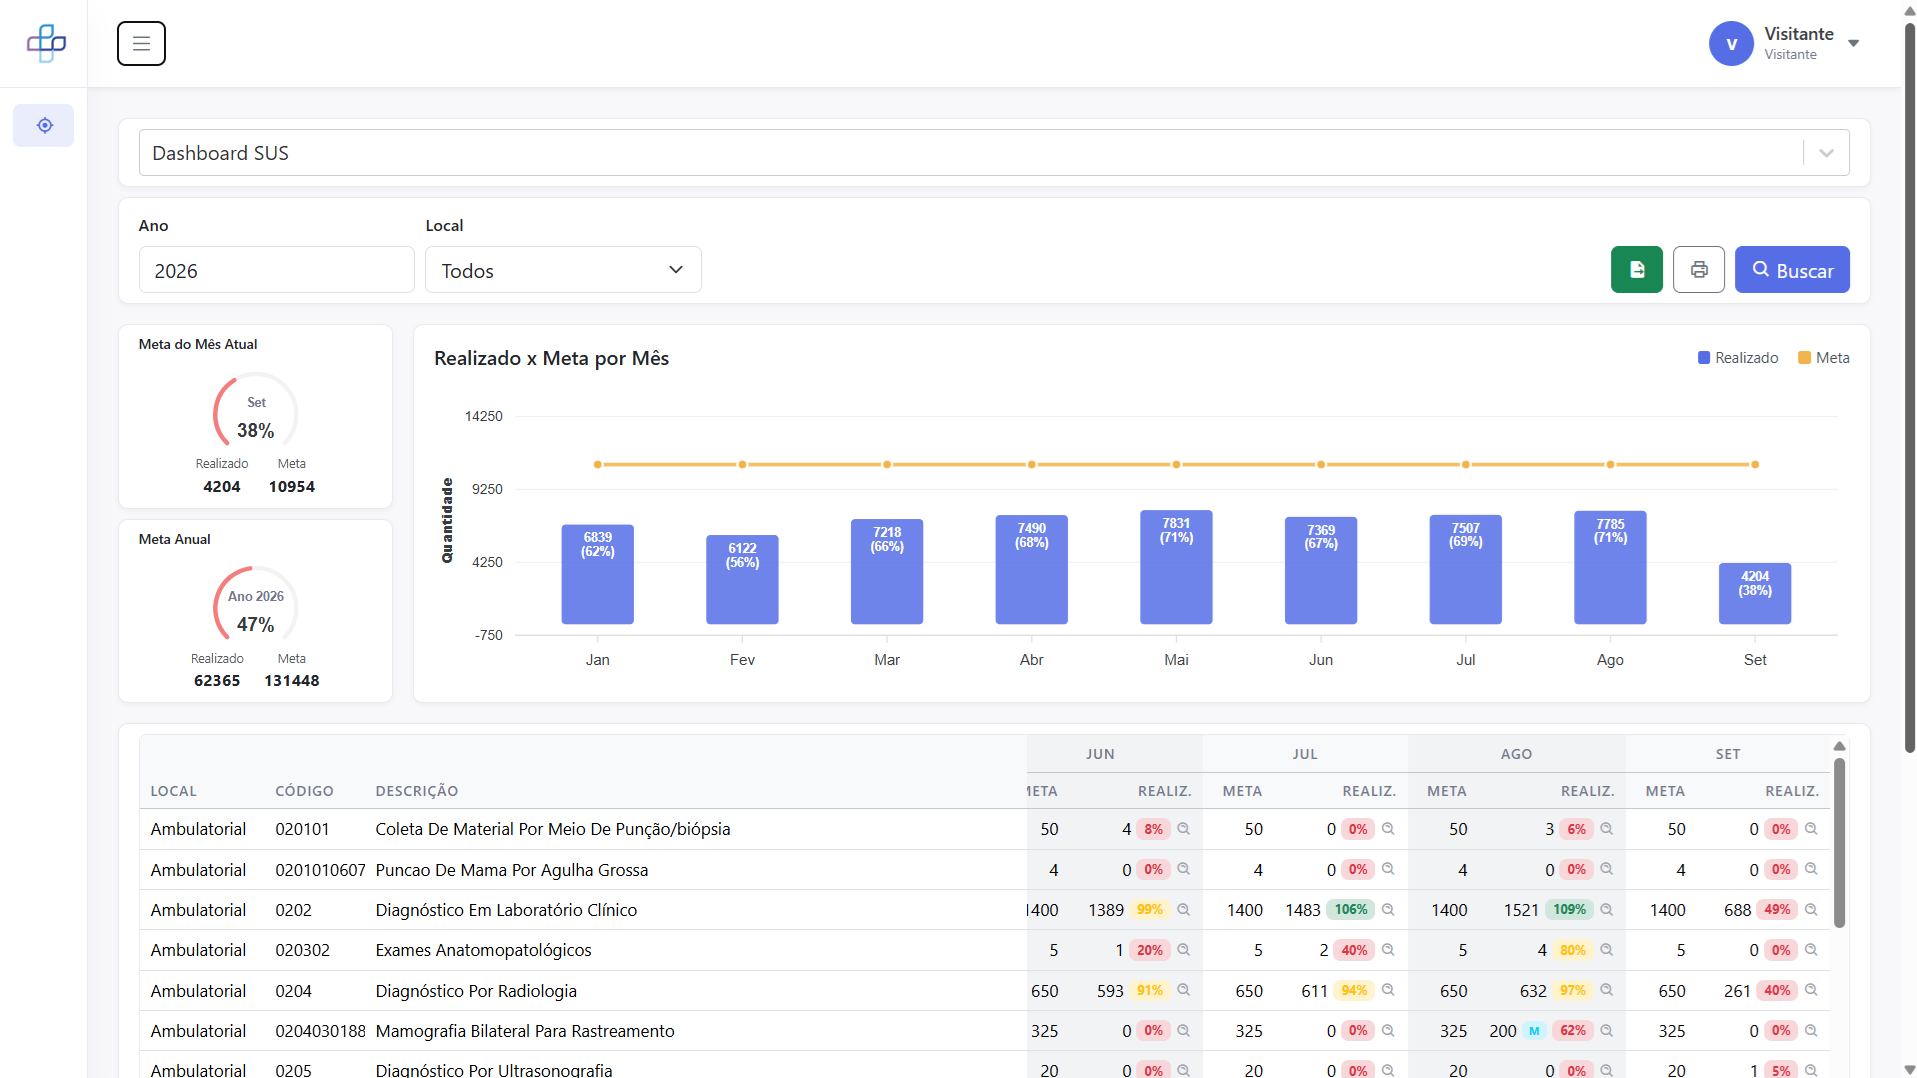Open JUN magnifier for Laboratório Clínico row

tap(1183, 910)
